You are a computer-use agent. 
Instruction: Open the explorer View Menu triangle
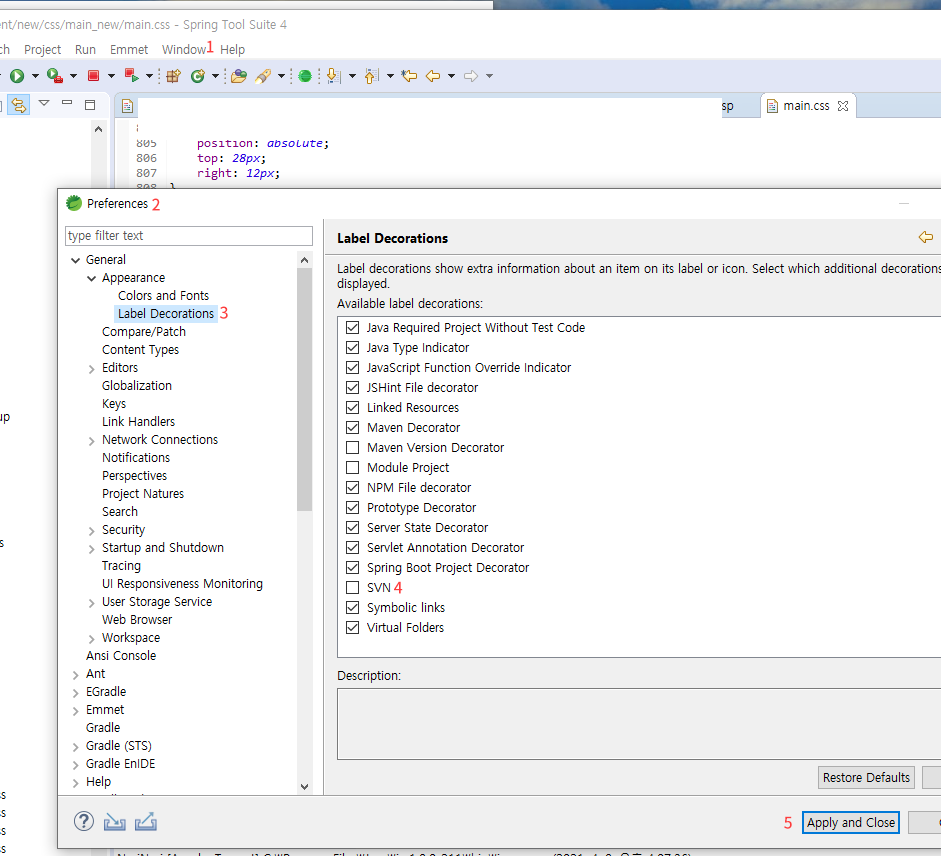[44, 103]
